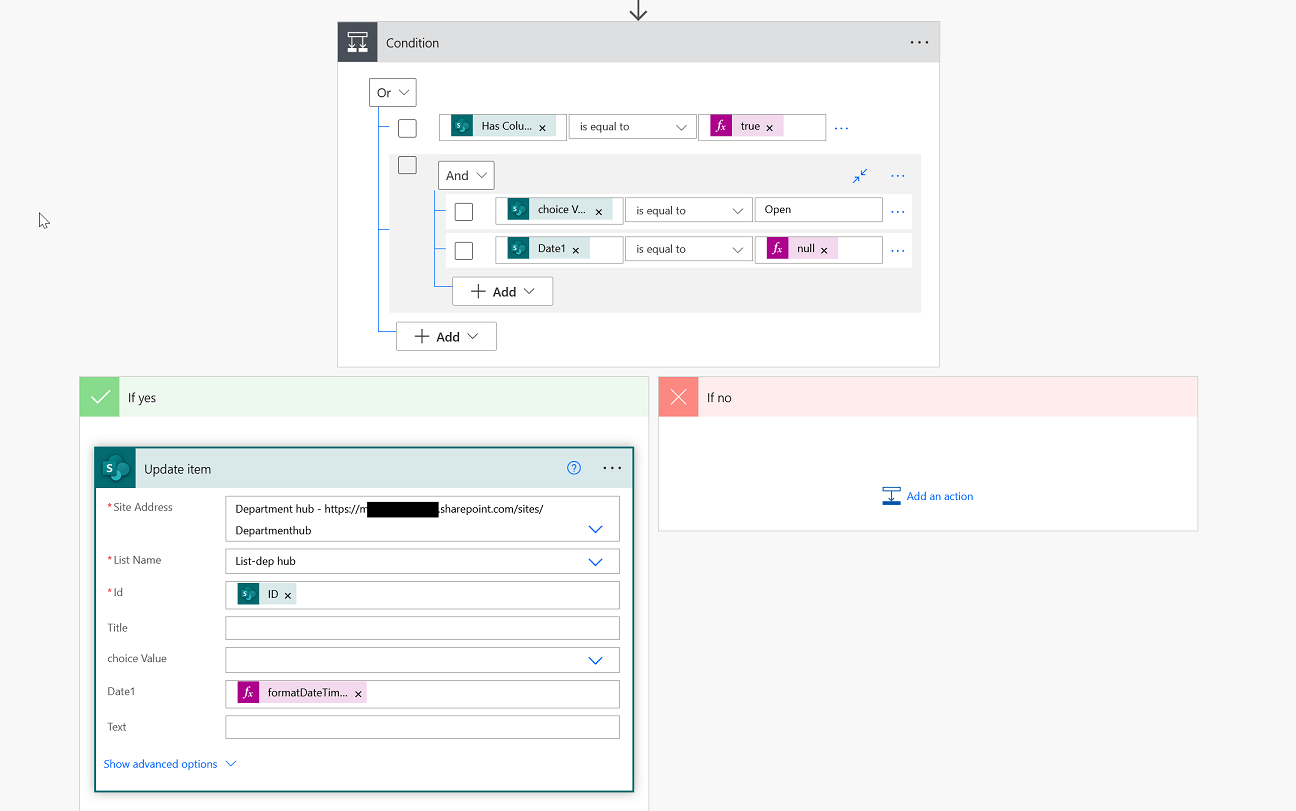1296x811 pixels.
Task: Open ellipsis menu for the And group
Action: coord(897,176)
